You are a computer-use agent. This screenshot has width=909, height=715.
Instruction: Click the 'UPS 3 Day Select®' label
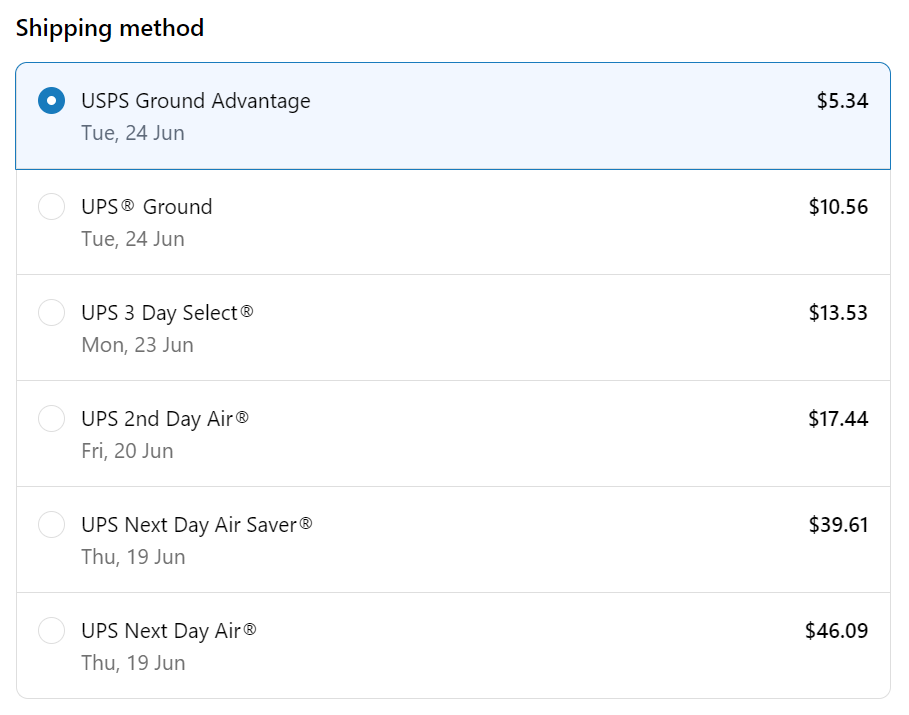point(168,314)
